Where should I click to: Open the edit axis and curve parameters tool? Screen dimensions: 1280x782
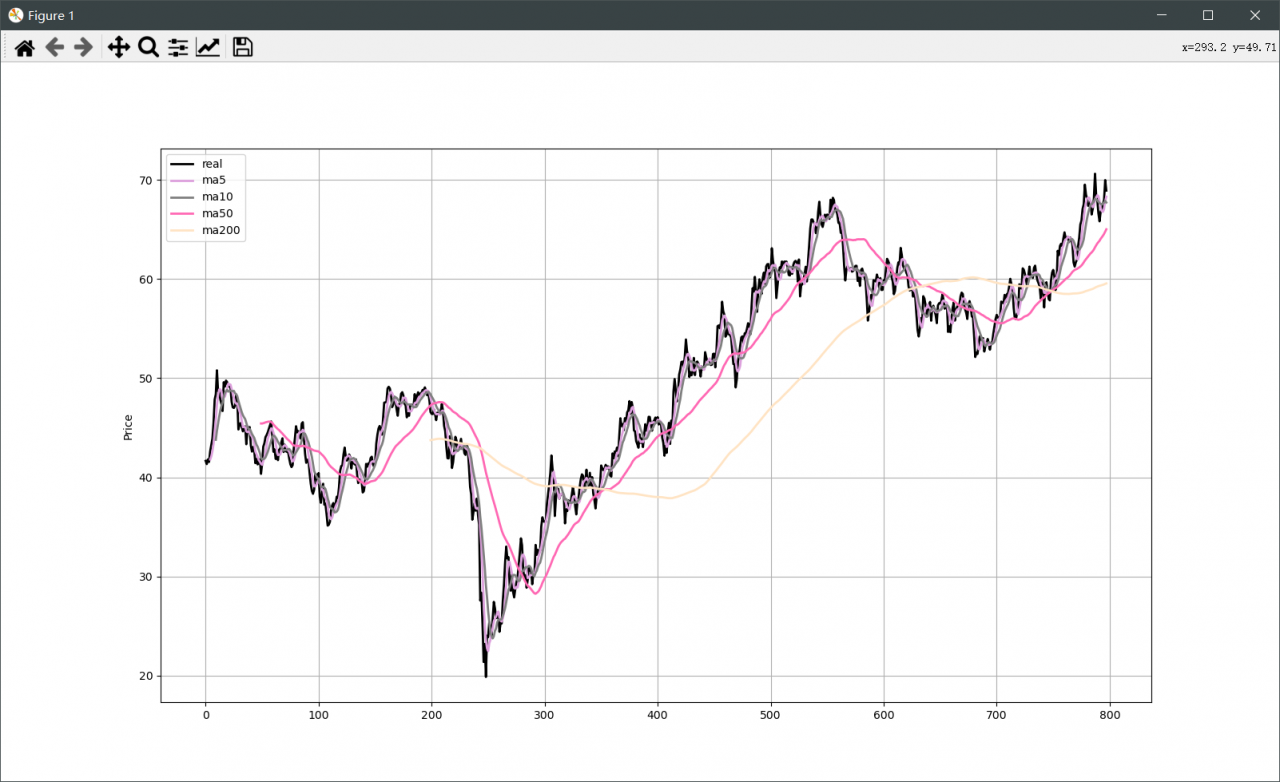coord(208,47)
